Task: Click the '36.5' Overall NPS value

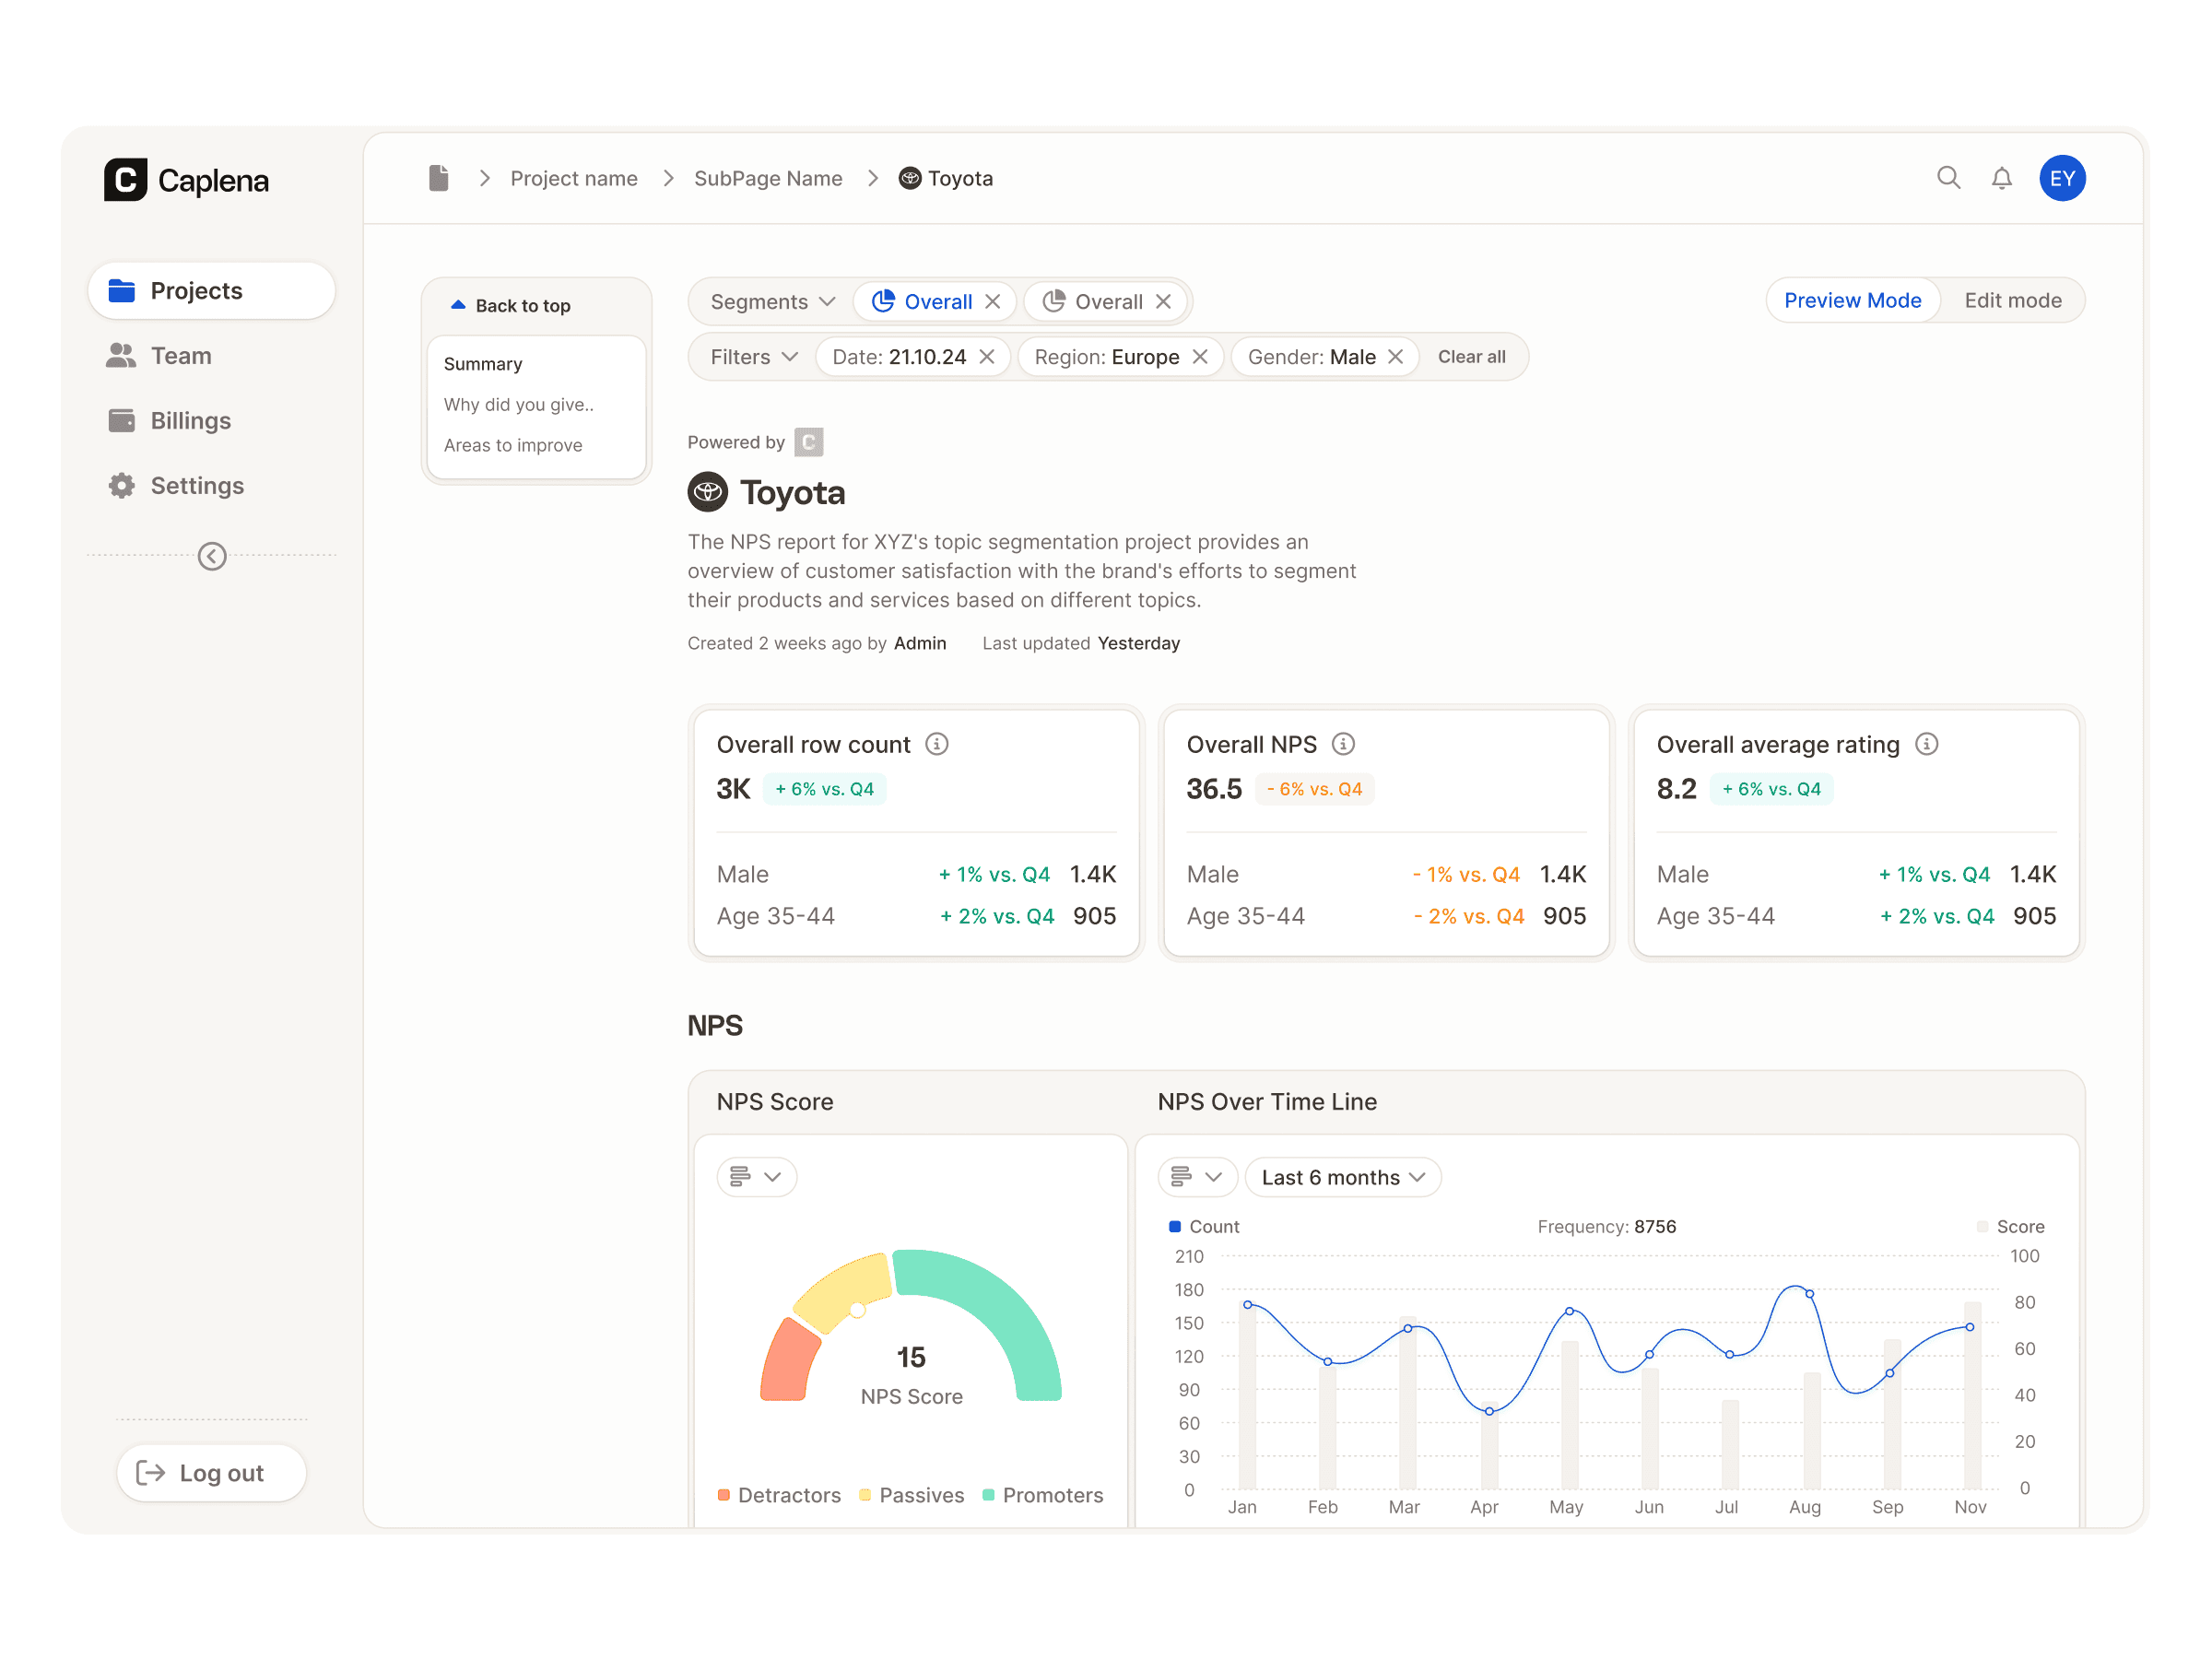Action: [1214, 789]
